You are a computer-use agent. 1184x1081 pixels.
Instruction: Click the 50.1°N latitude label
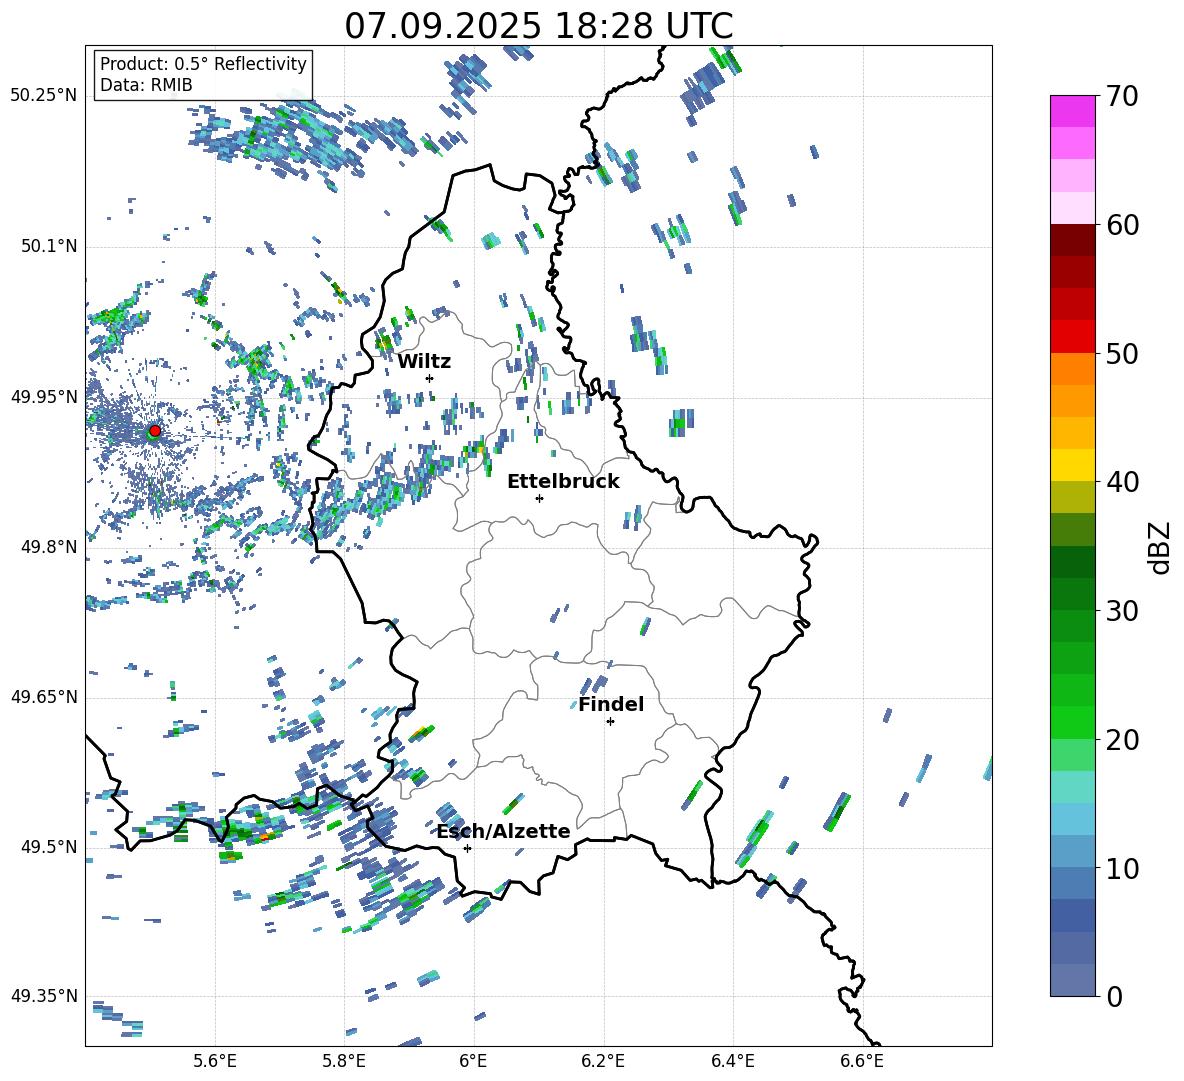49,247
